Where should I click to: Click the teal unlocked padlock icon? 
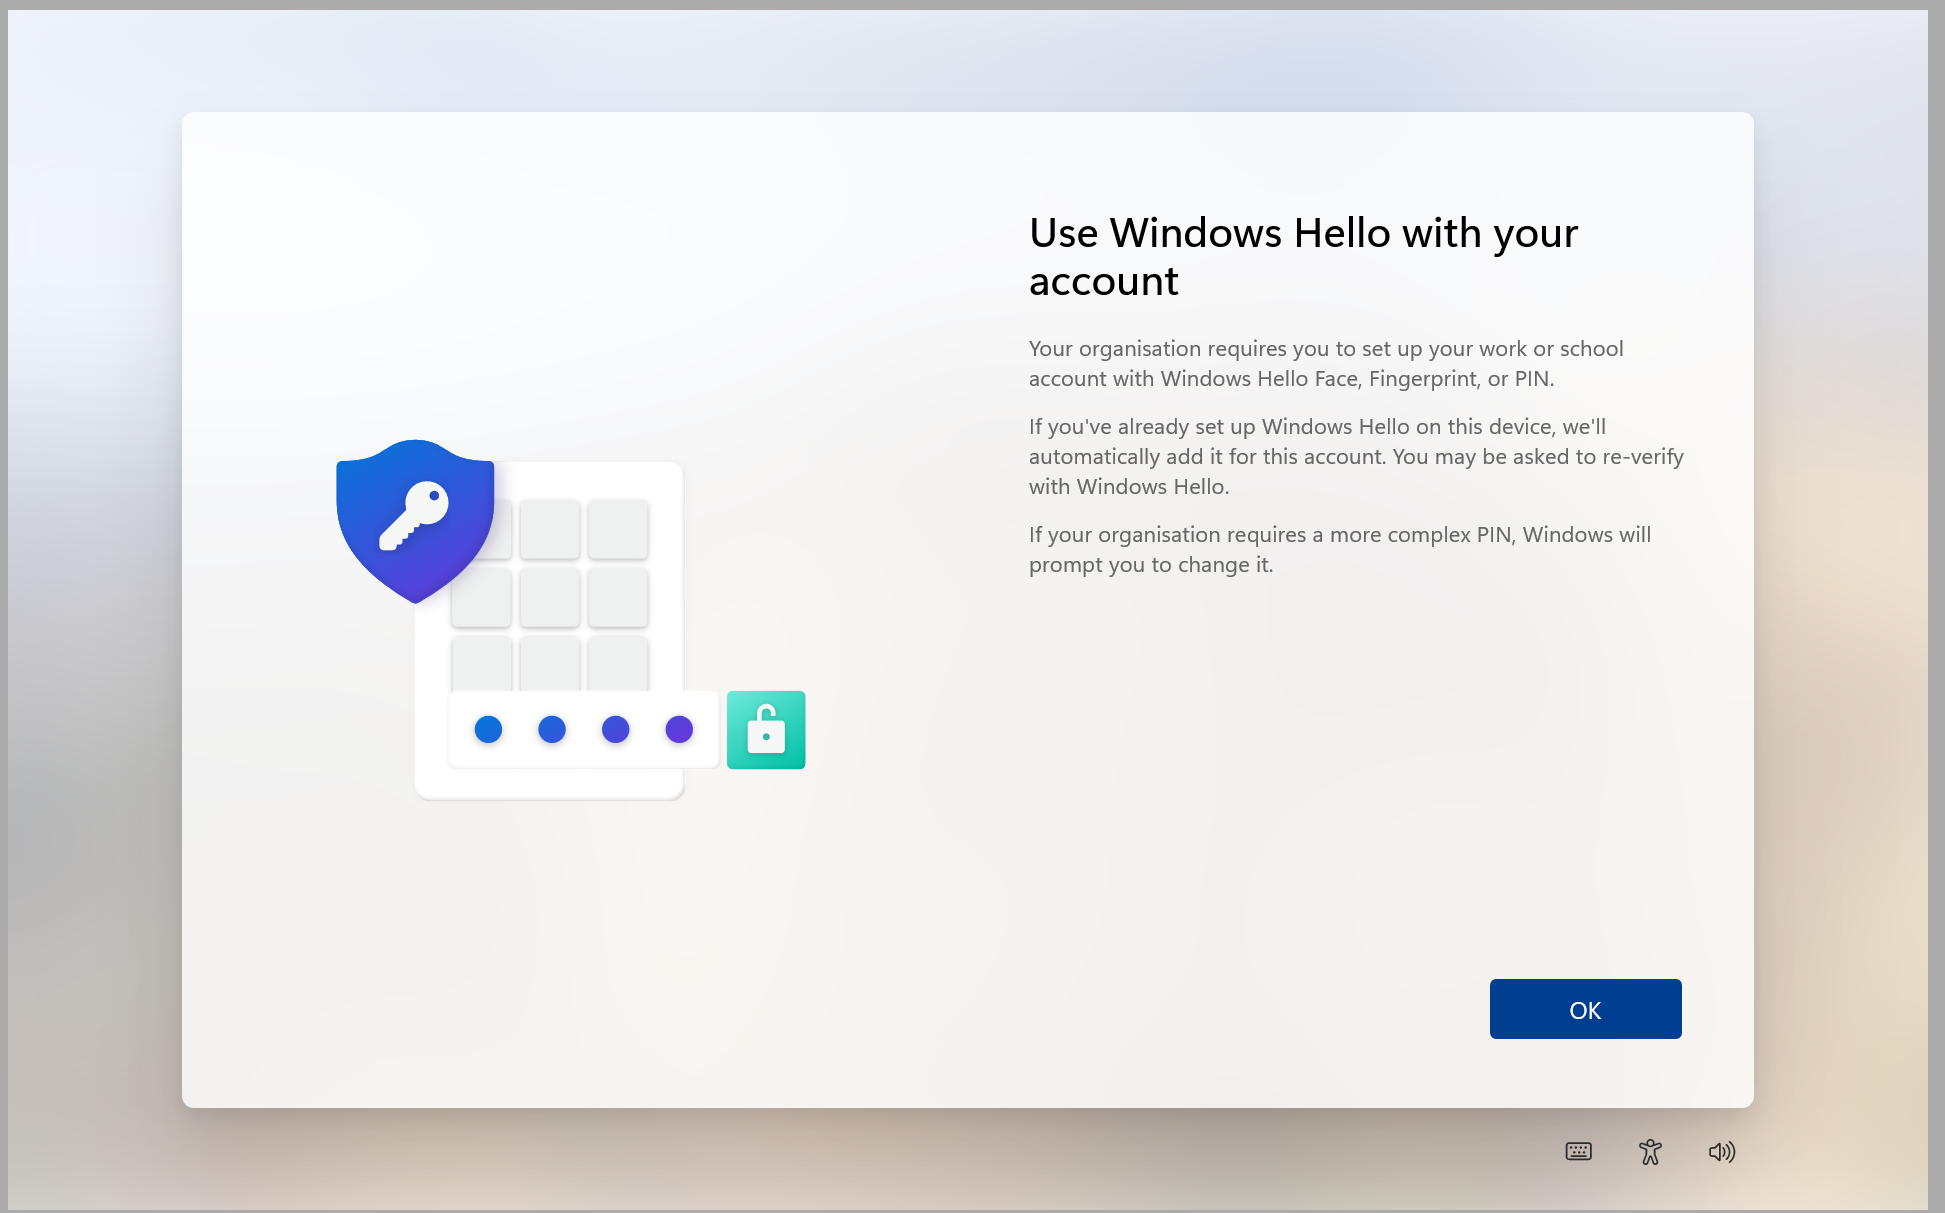click(766, 730)
